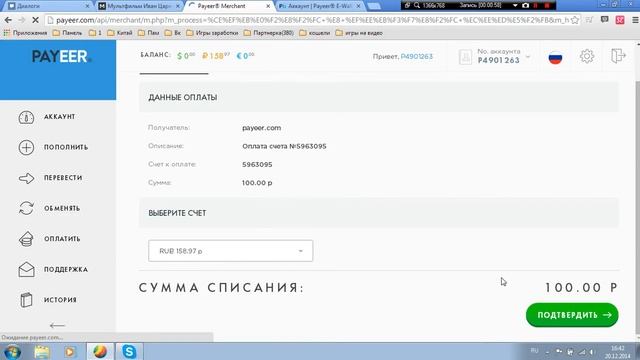
Task: Bookmark page with the star icon
Action: [x=575, y=20]
